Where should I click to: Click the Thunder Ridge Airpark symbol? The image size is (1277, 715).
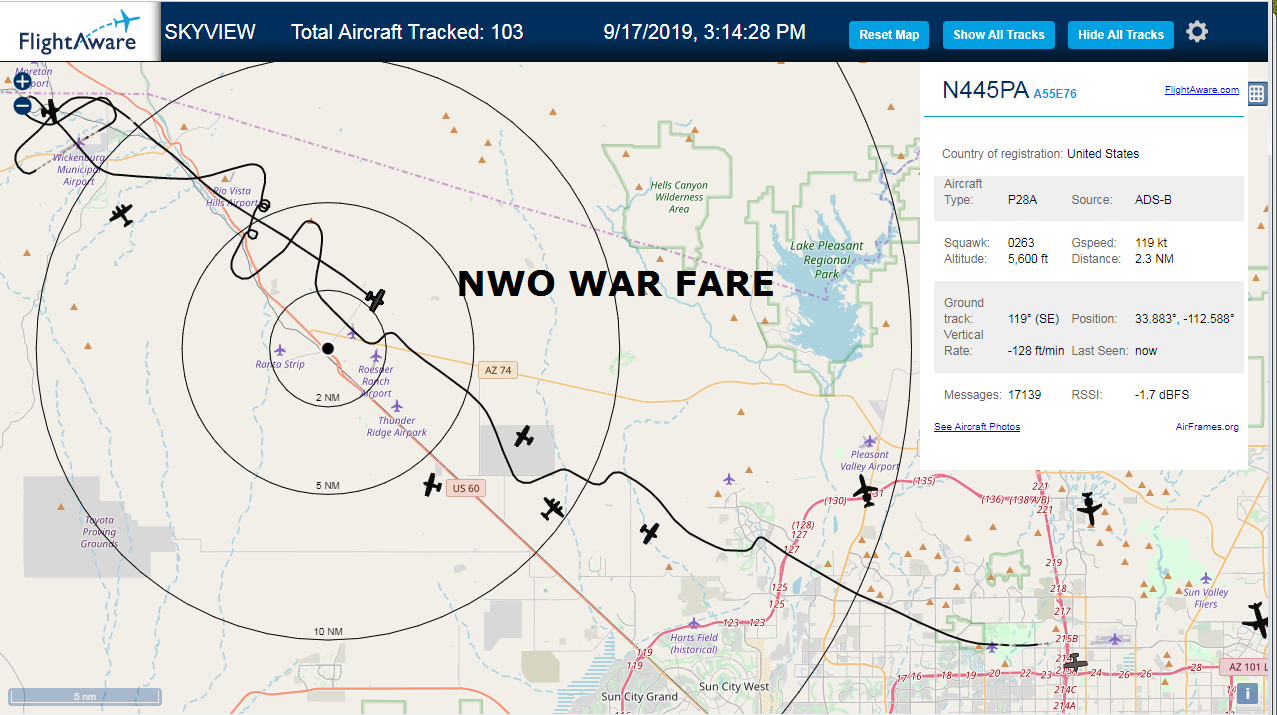click(397, 406)
